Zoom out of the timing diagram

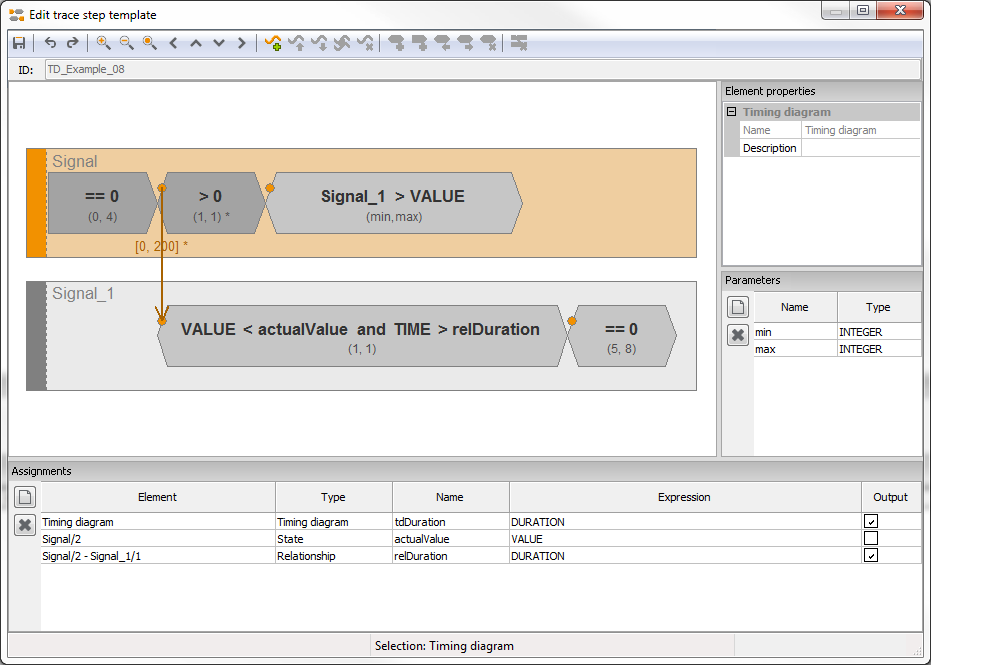coord(127,43)
